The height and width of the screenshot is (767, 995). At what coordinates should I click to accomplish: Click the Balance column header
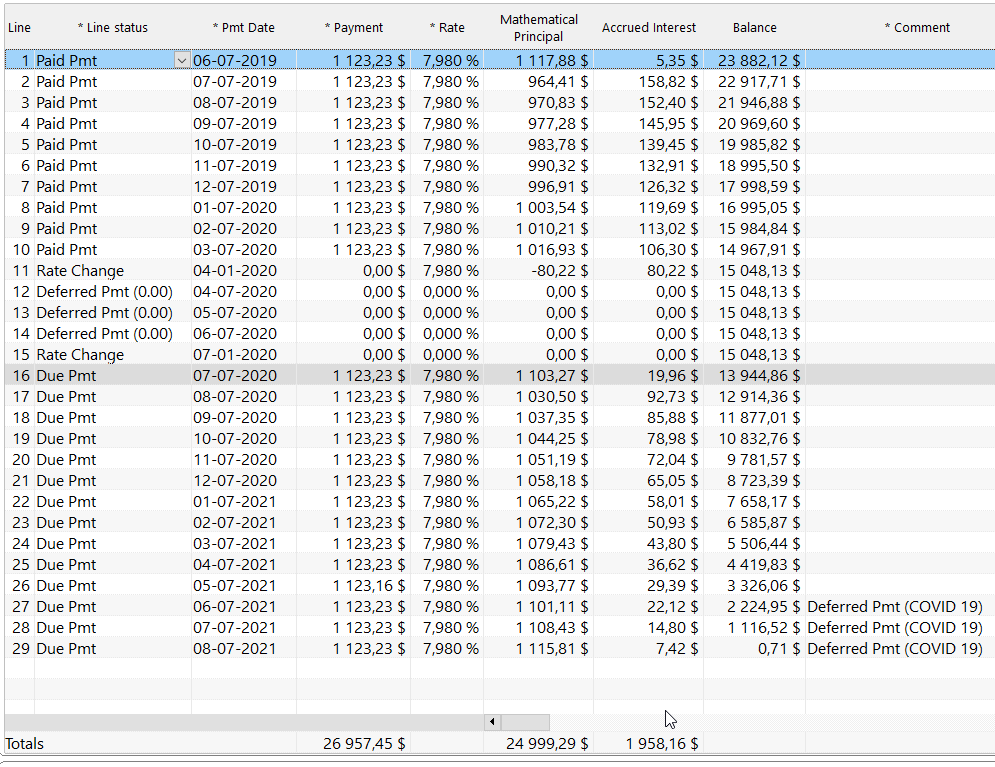[x=754, y=28]
